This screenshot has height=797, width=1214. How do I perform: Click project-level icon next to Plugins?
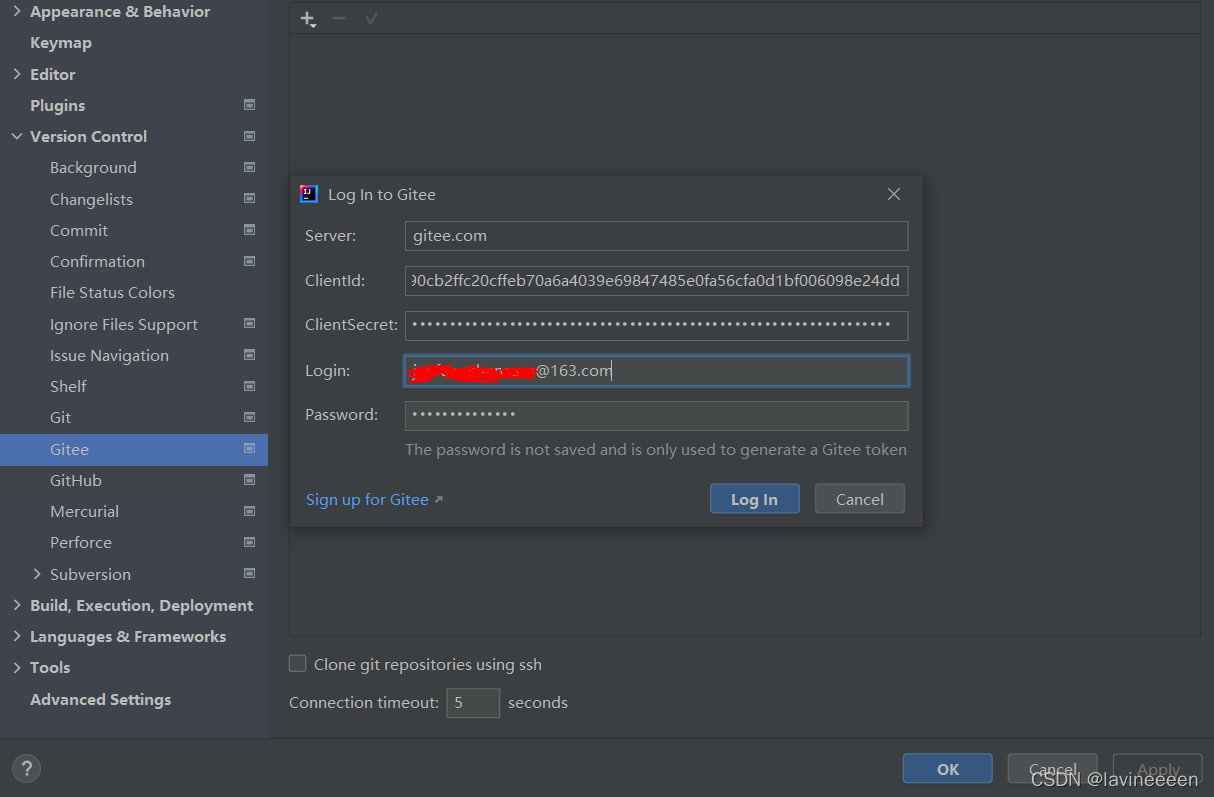[249, 105]
